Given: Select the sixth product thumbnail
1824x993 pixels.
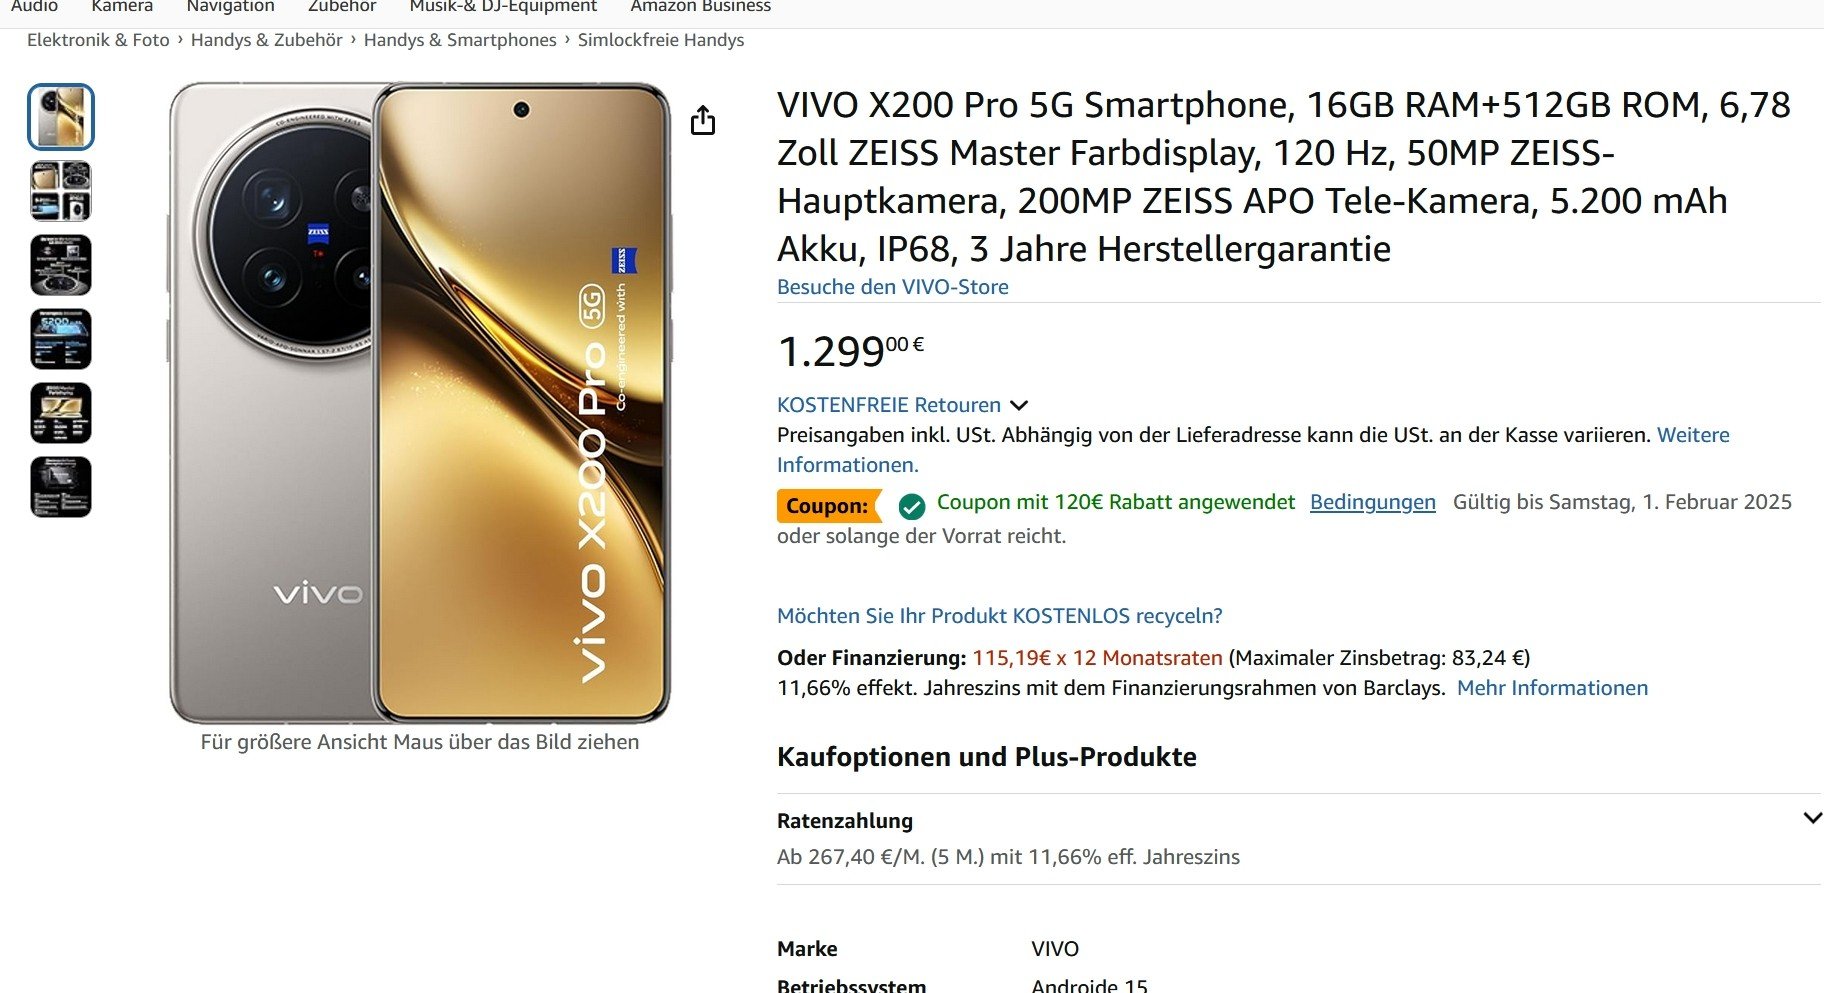Looking at the screenshot, I should 61,487.
